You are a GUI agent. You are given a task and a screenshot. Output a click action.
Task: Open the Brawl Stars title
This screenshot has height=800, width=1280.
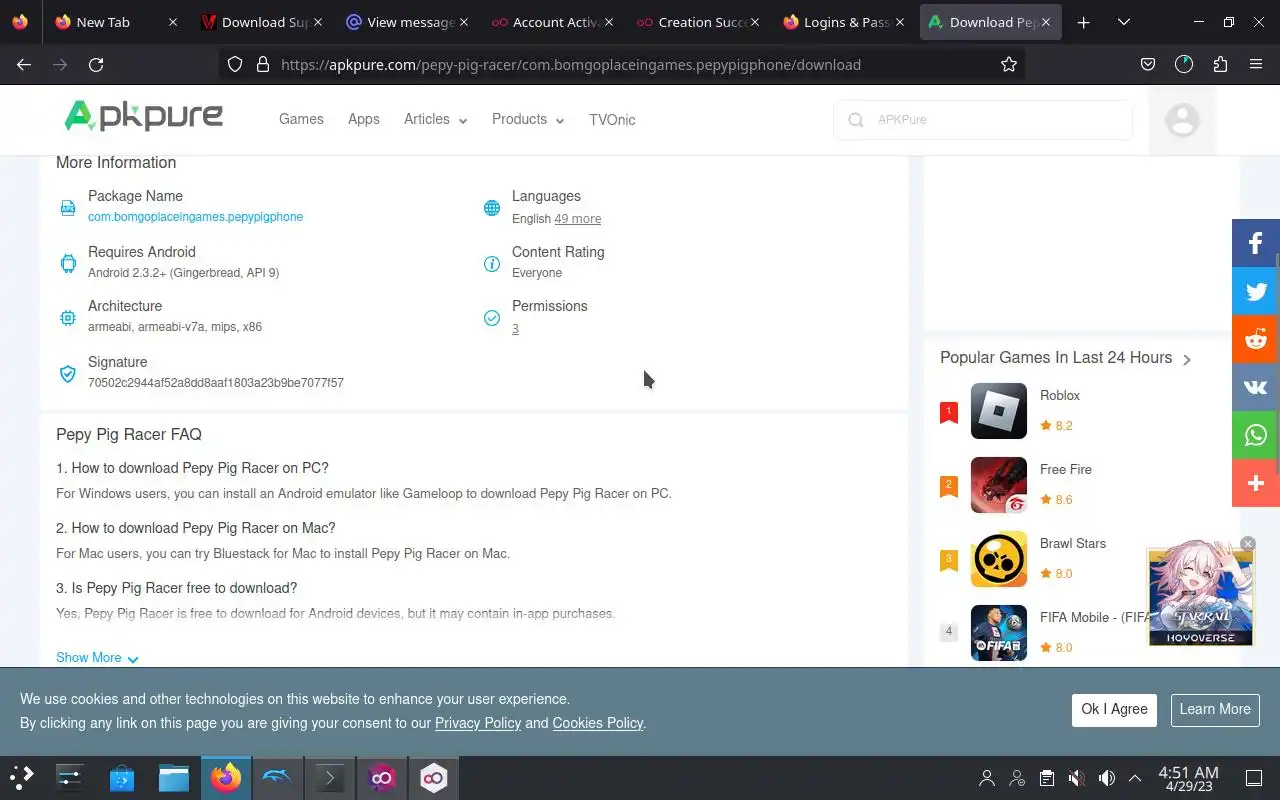(1073, 544)
